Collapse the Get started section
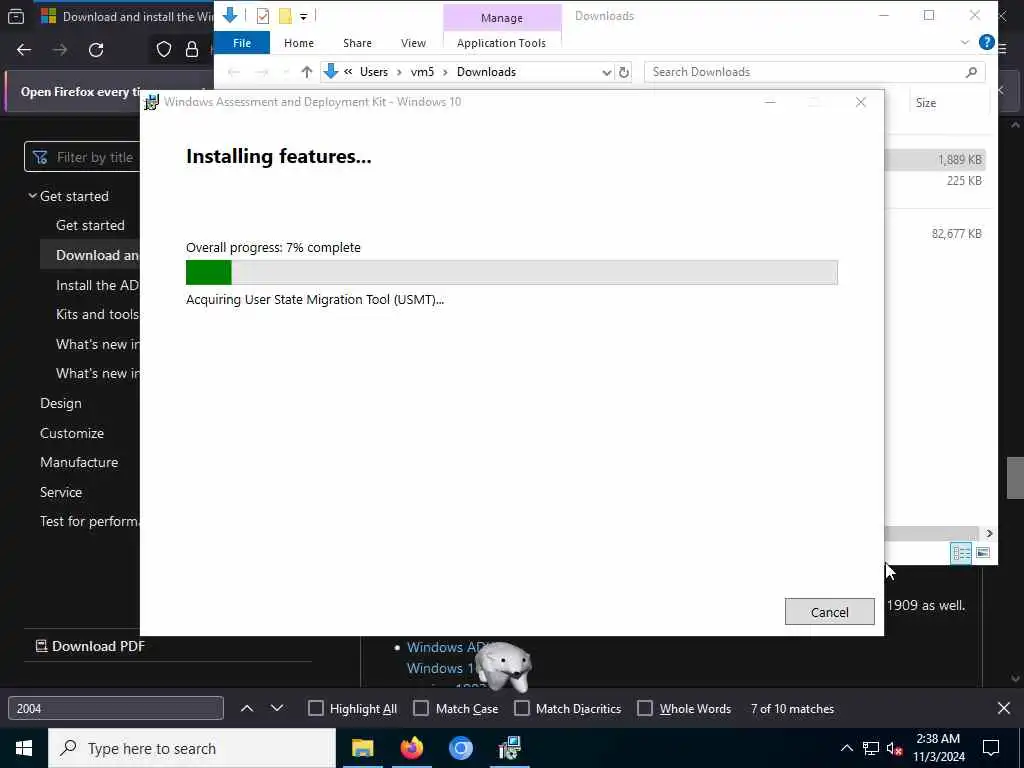 pyautogui.click(x=32, y=196)
